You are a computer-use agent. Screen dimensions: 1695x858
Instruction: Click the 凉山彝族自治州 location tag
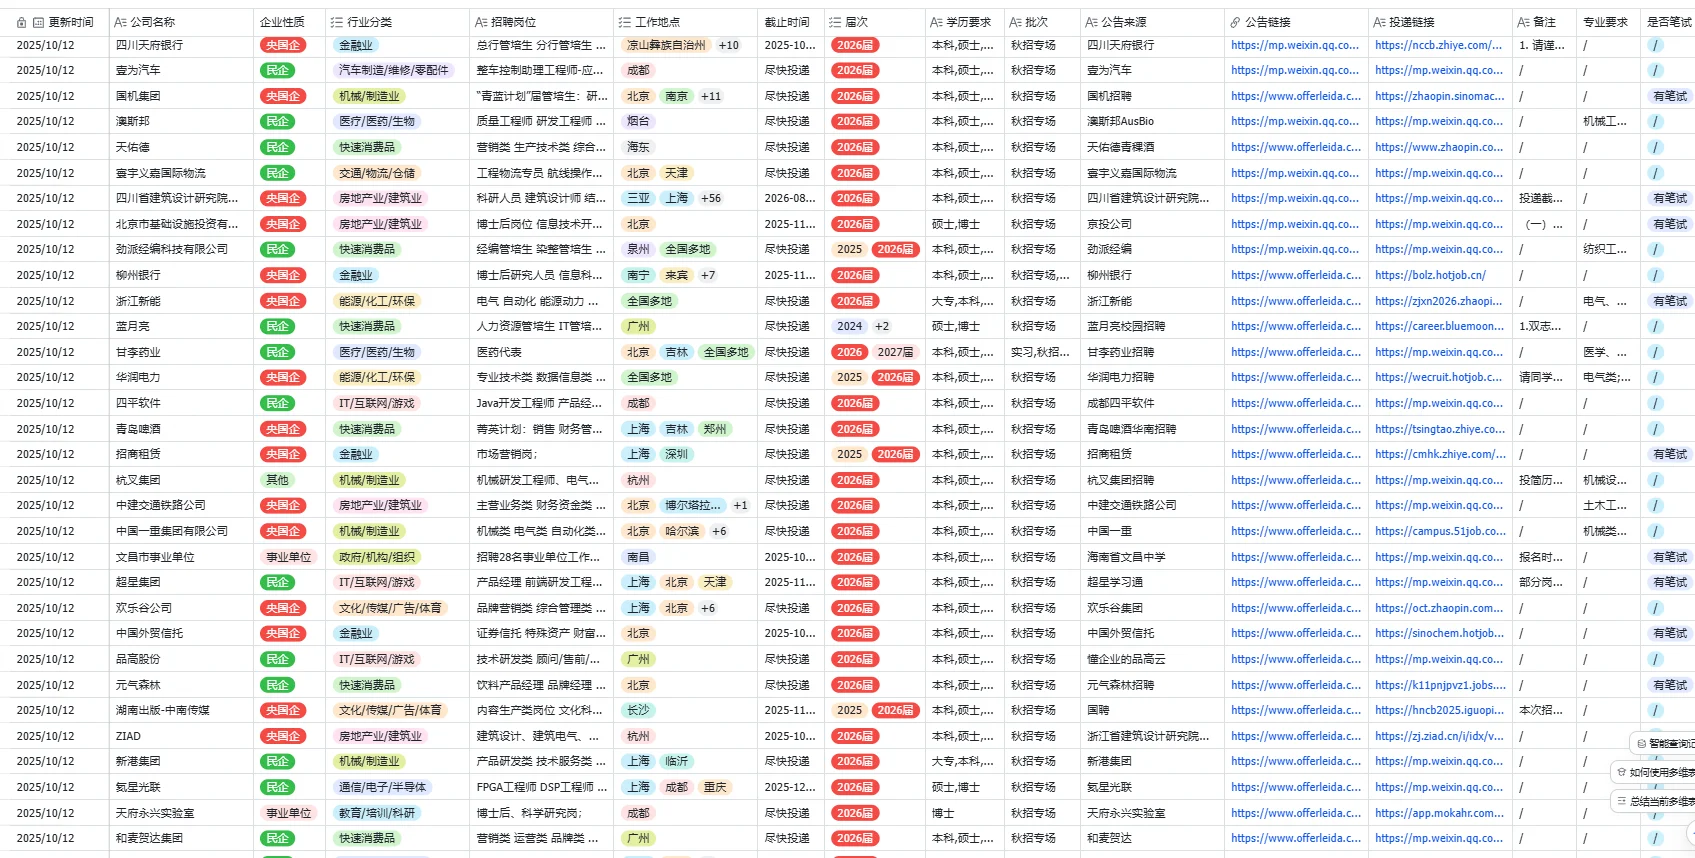(666, 45)
